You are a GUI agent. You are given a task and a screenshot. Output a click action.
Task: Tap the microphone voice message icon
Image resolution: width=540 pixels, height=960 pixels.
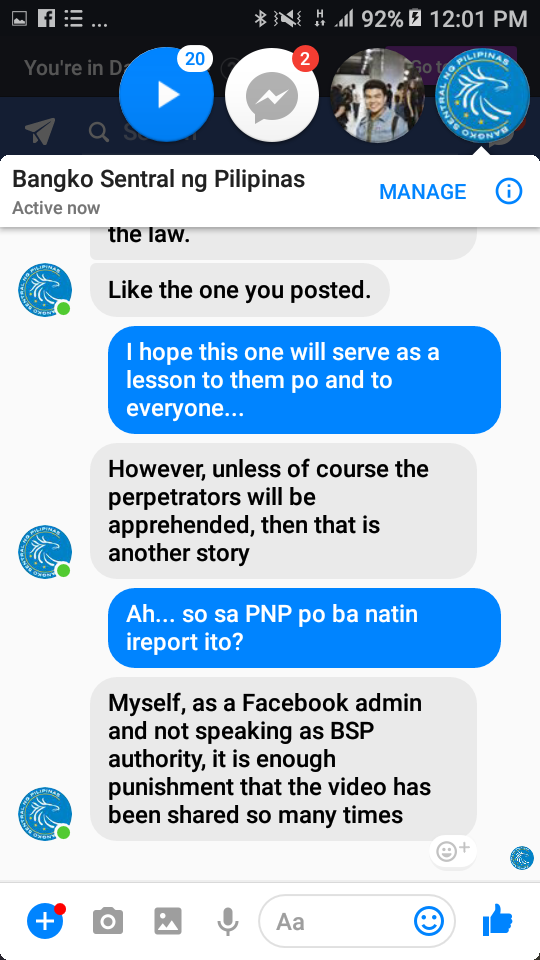coord(228,921)
